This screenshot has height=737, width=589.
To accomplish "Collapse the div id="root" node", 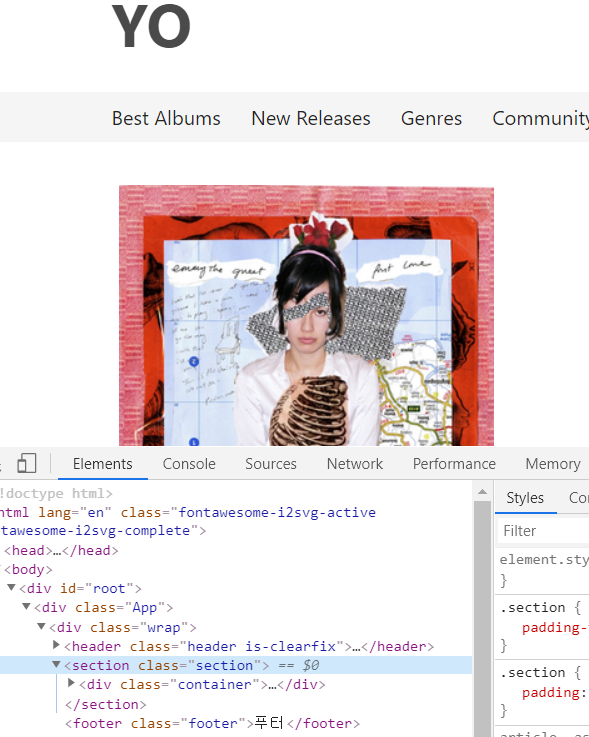I will (x=11, y=588).
